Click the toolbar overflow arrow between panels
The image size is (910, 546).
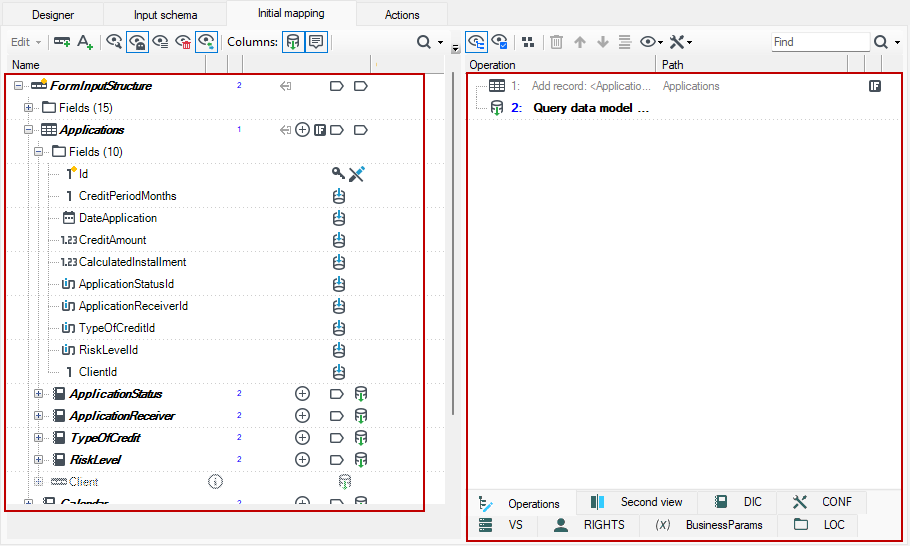(456, 49)
